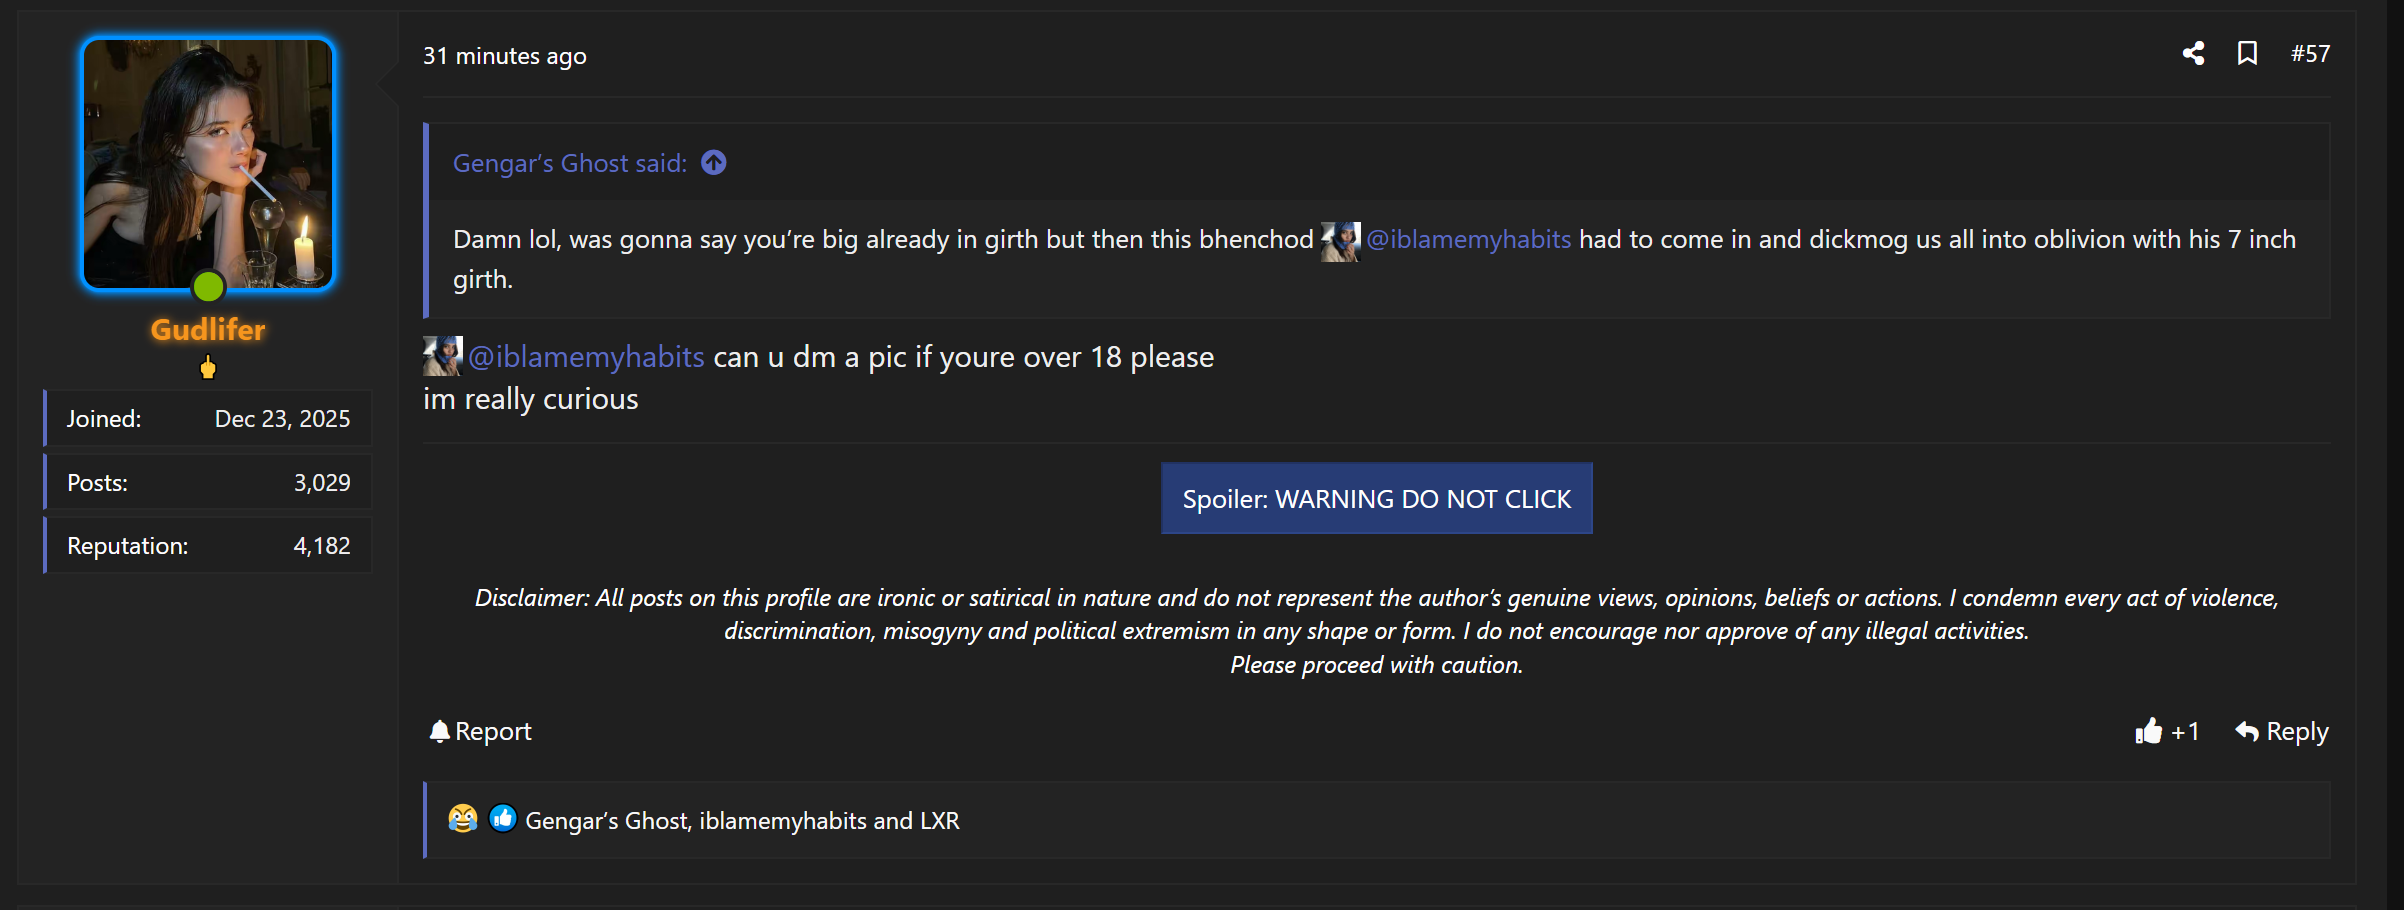Bookmark this post with the bookmark icon

[x=2247, y=53]
